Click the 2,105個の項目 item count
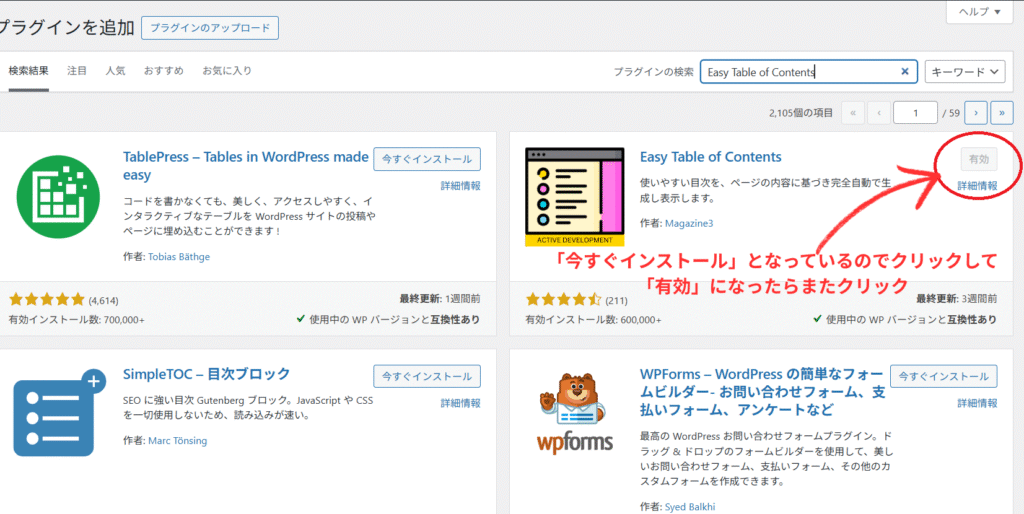 click(x=801, y=113)
